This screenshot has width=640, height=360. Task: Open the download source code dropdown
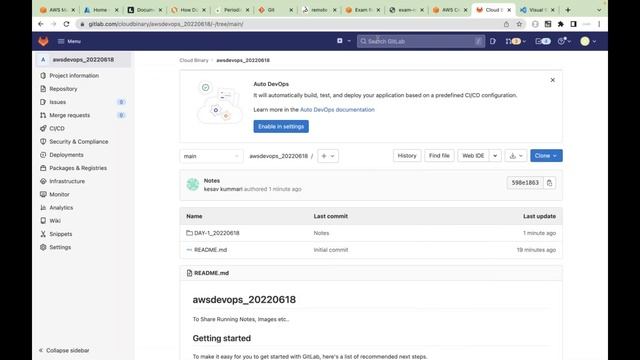516,156
